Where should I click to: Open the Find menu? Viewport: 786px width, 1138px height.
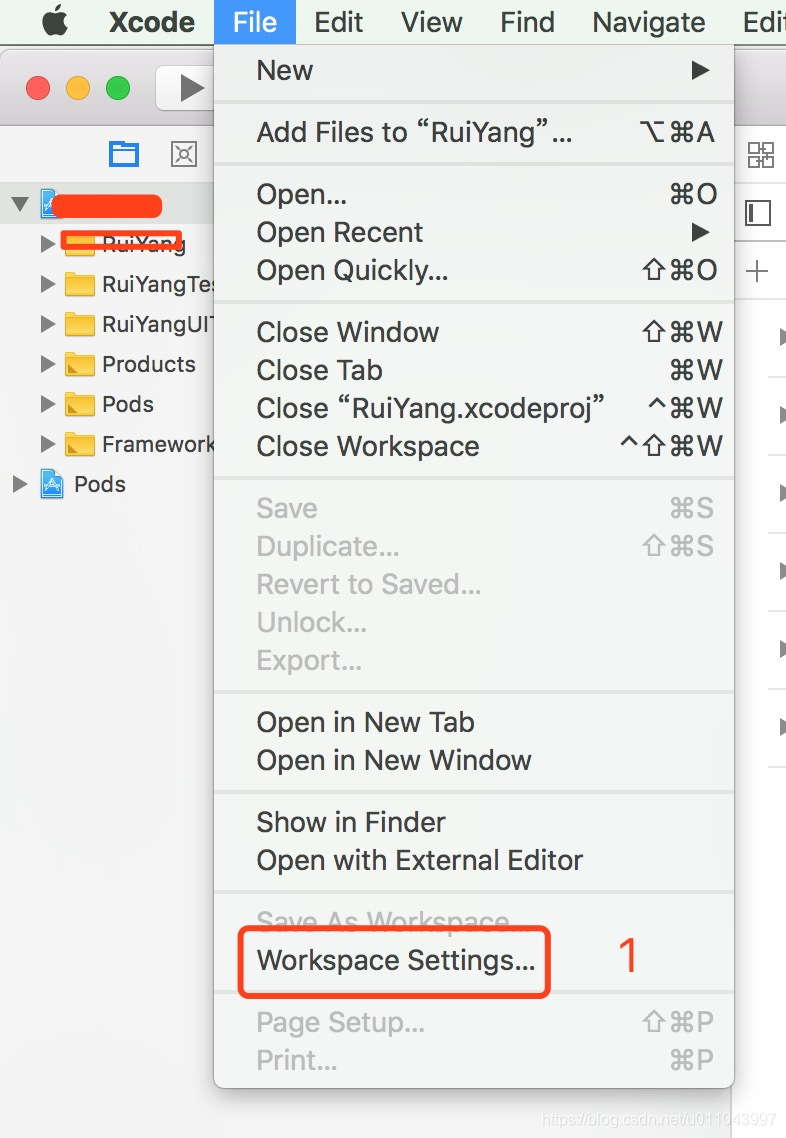pyautogui.click(x=527, y=22)
